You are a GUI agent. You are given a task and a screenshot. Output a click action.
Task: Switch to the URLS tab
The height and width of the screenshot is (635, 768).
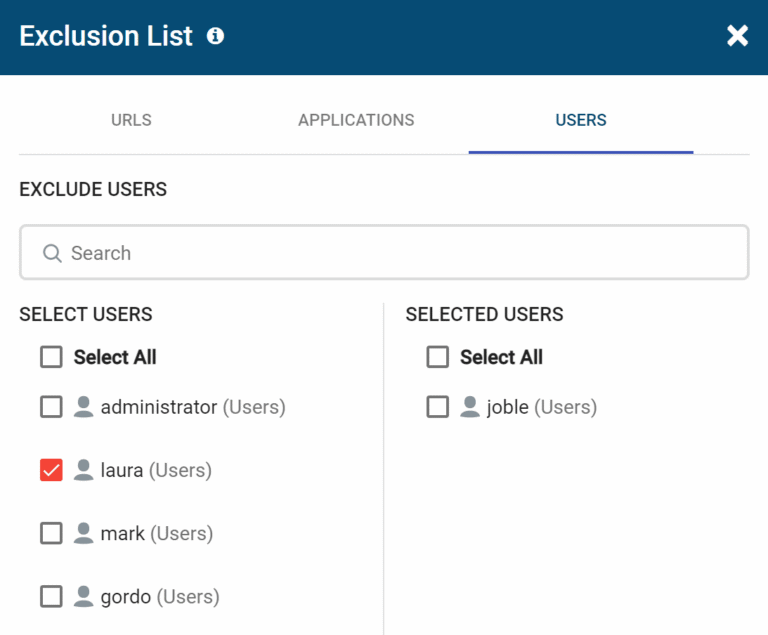coord(131,120)
